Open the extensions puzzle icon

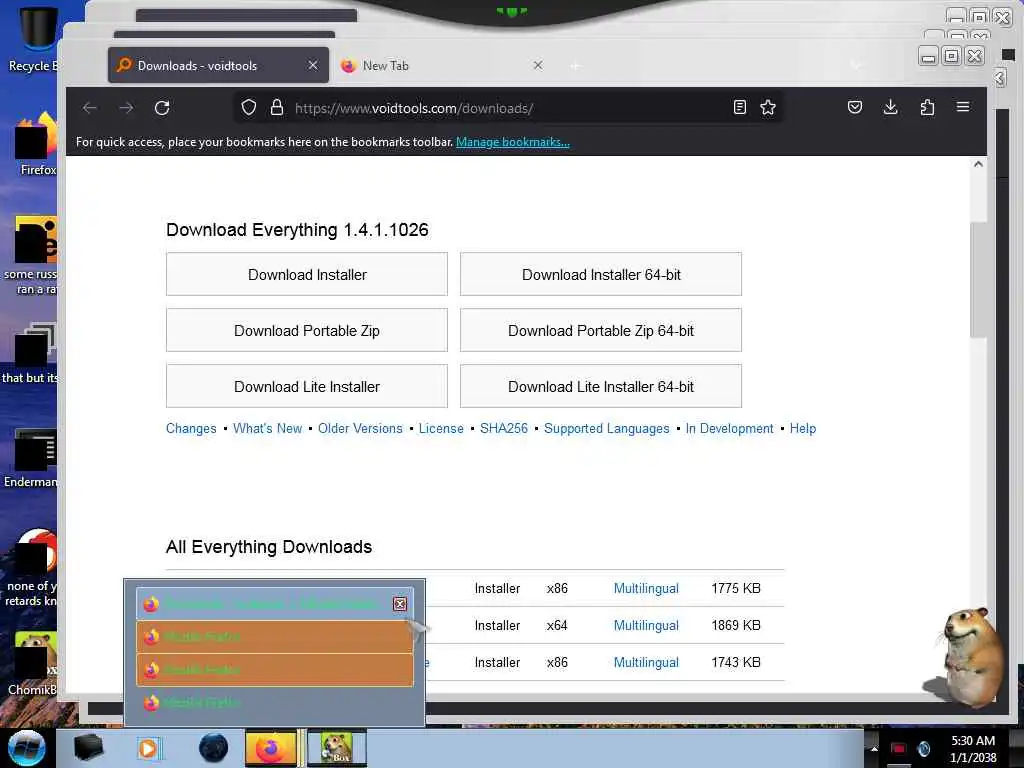[x=927, y=108]
